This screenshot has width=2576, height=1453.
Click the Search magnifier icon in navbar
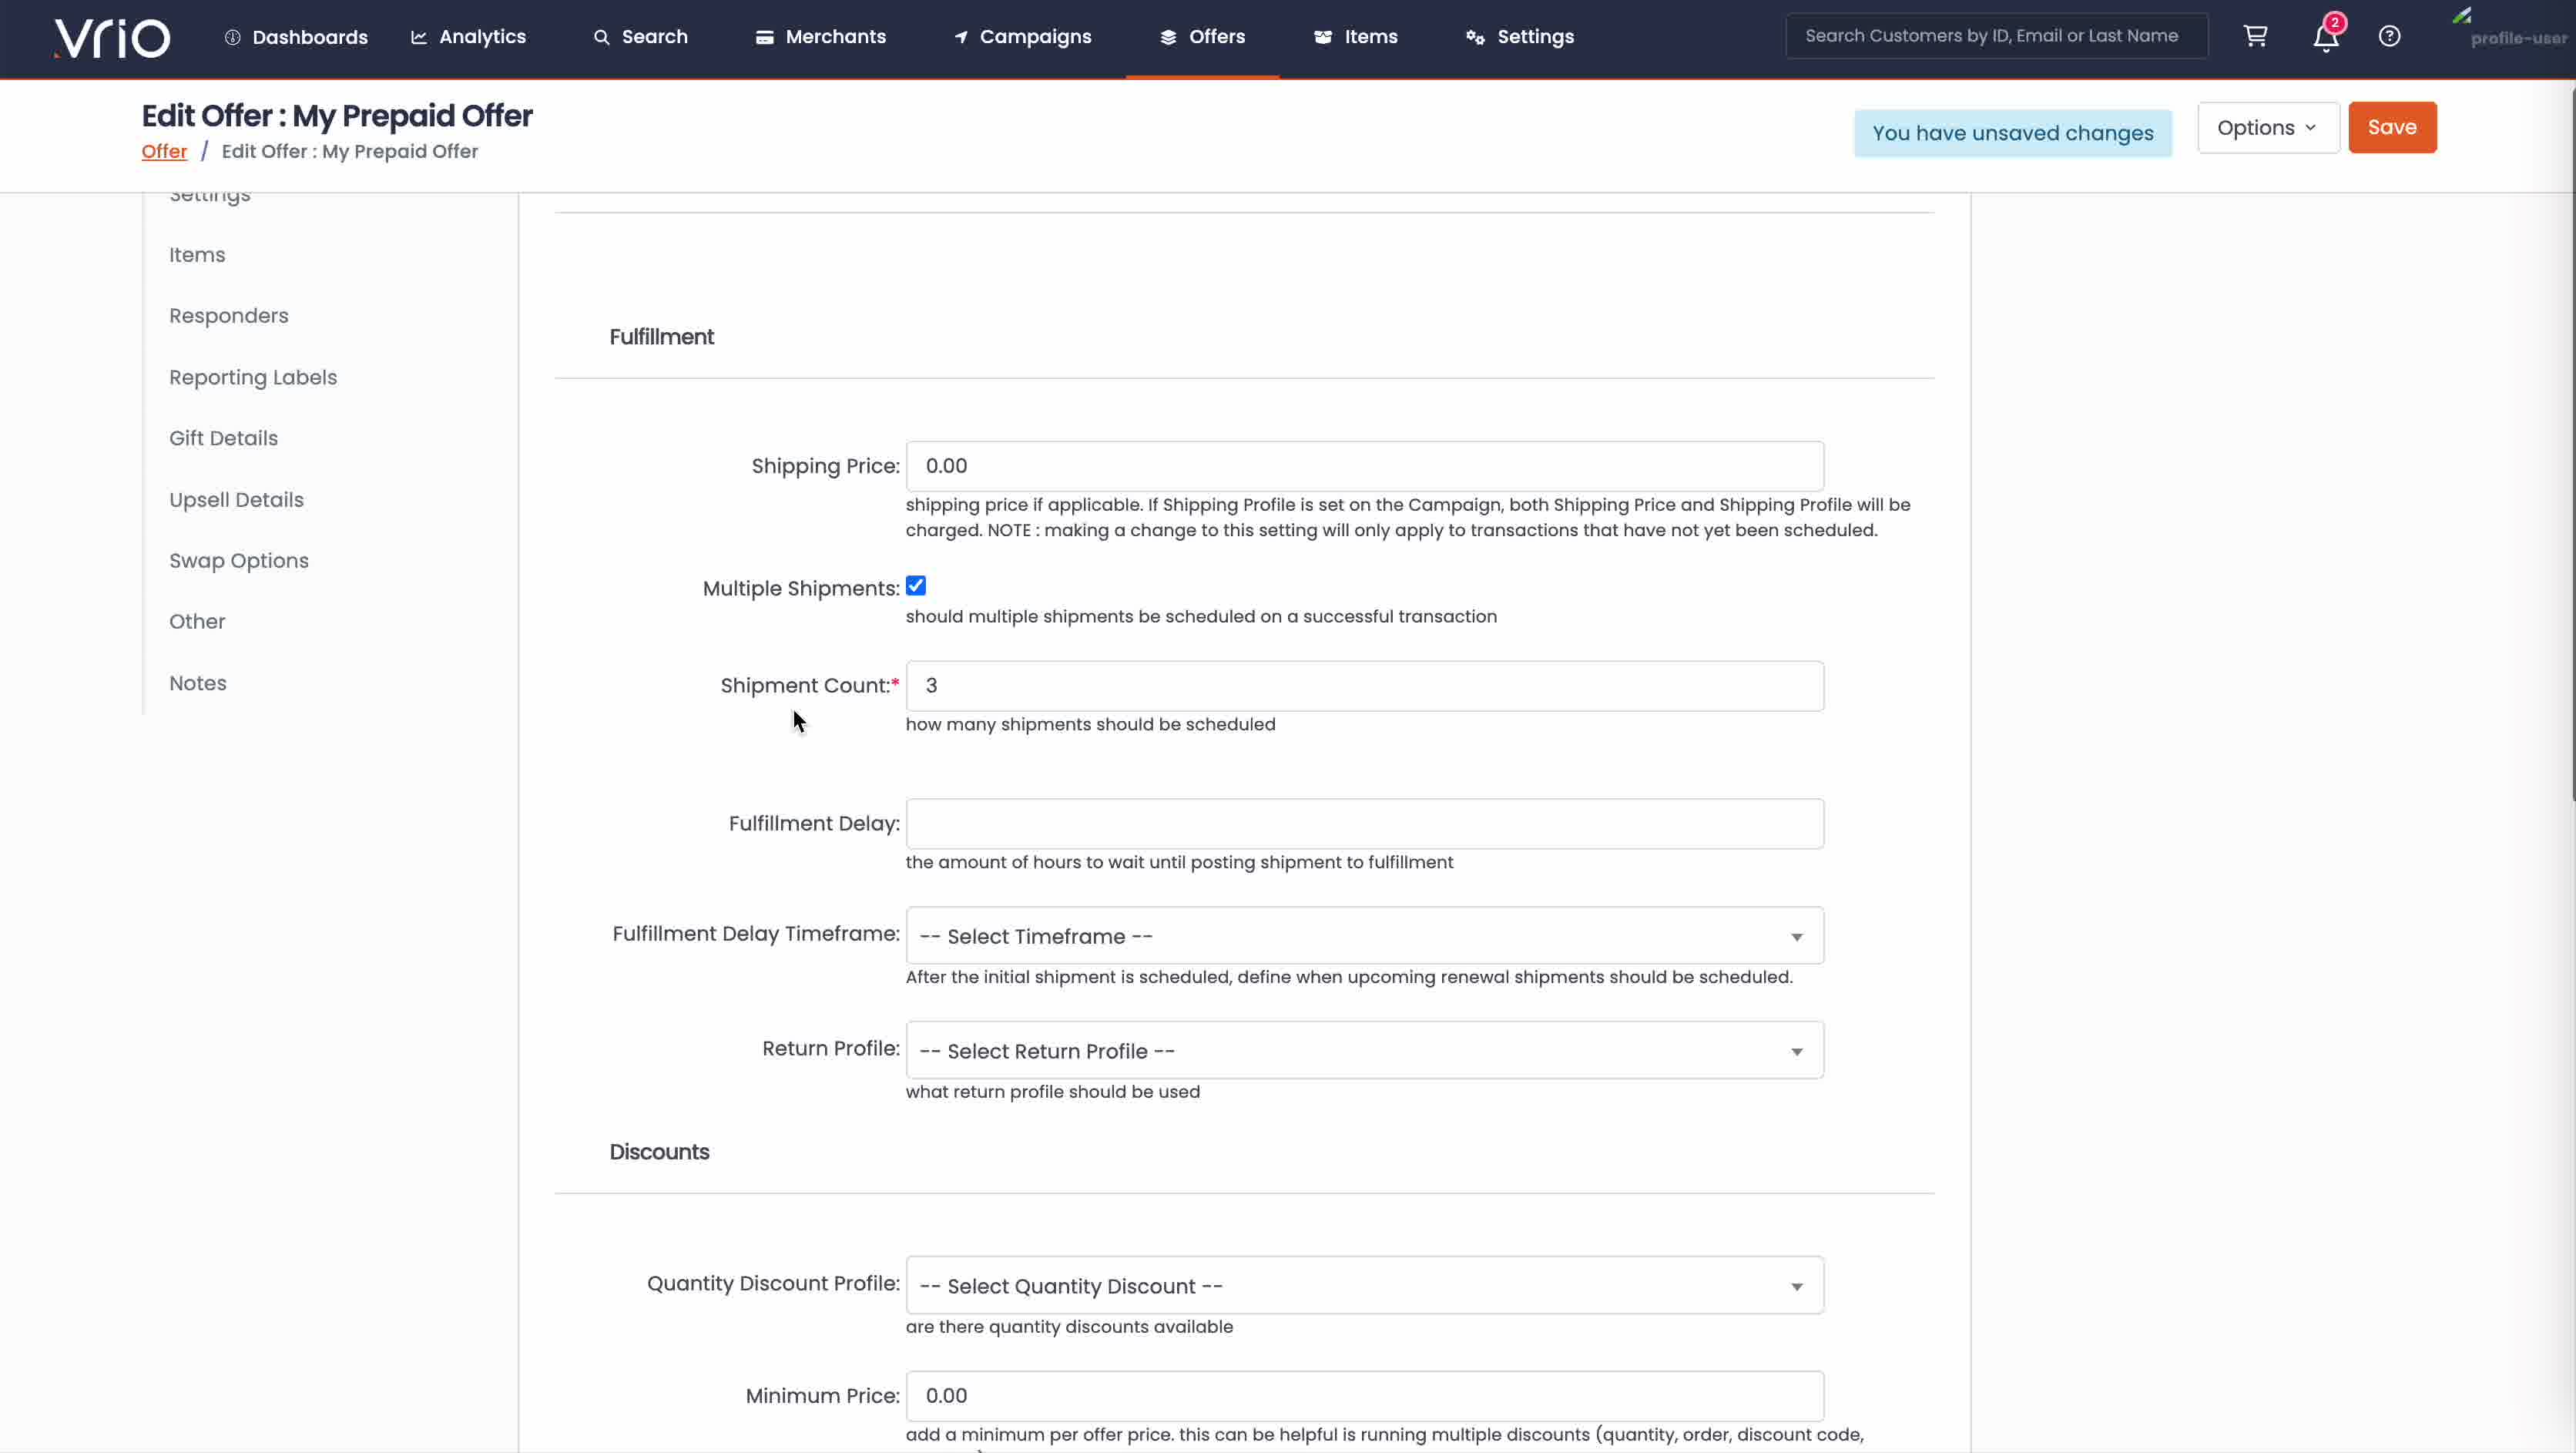pos(602,37)
